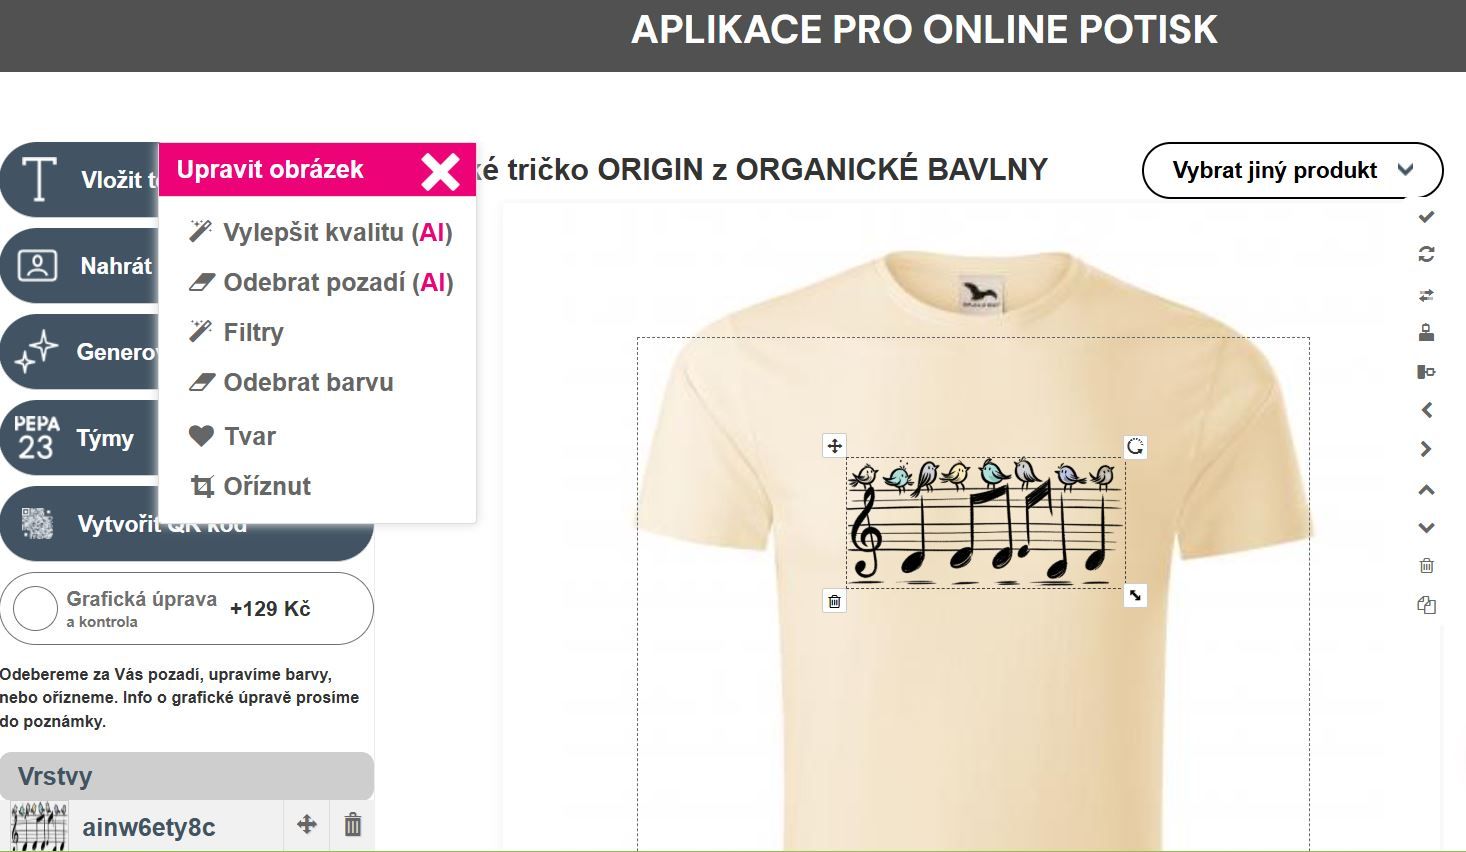Click the upward chevron in right toolbar
This screenshot has height=852, width=1466.
pos(1427,490)
